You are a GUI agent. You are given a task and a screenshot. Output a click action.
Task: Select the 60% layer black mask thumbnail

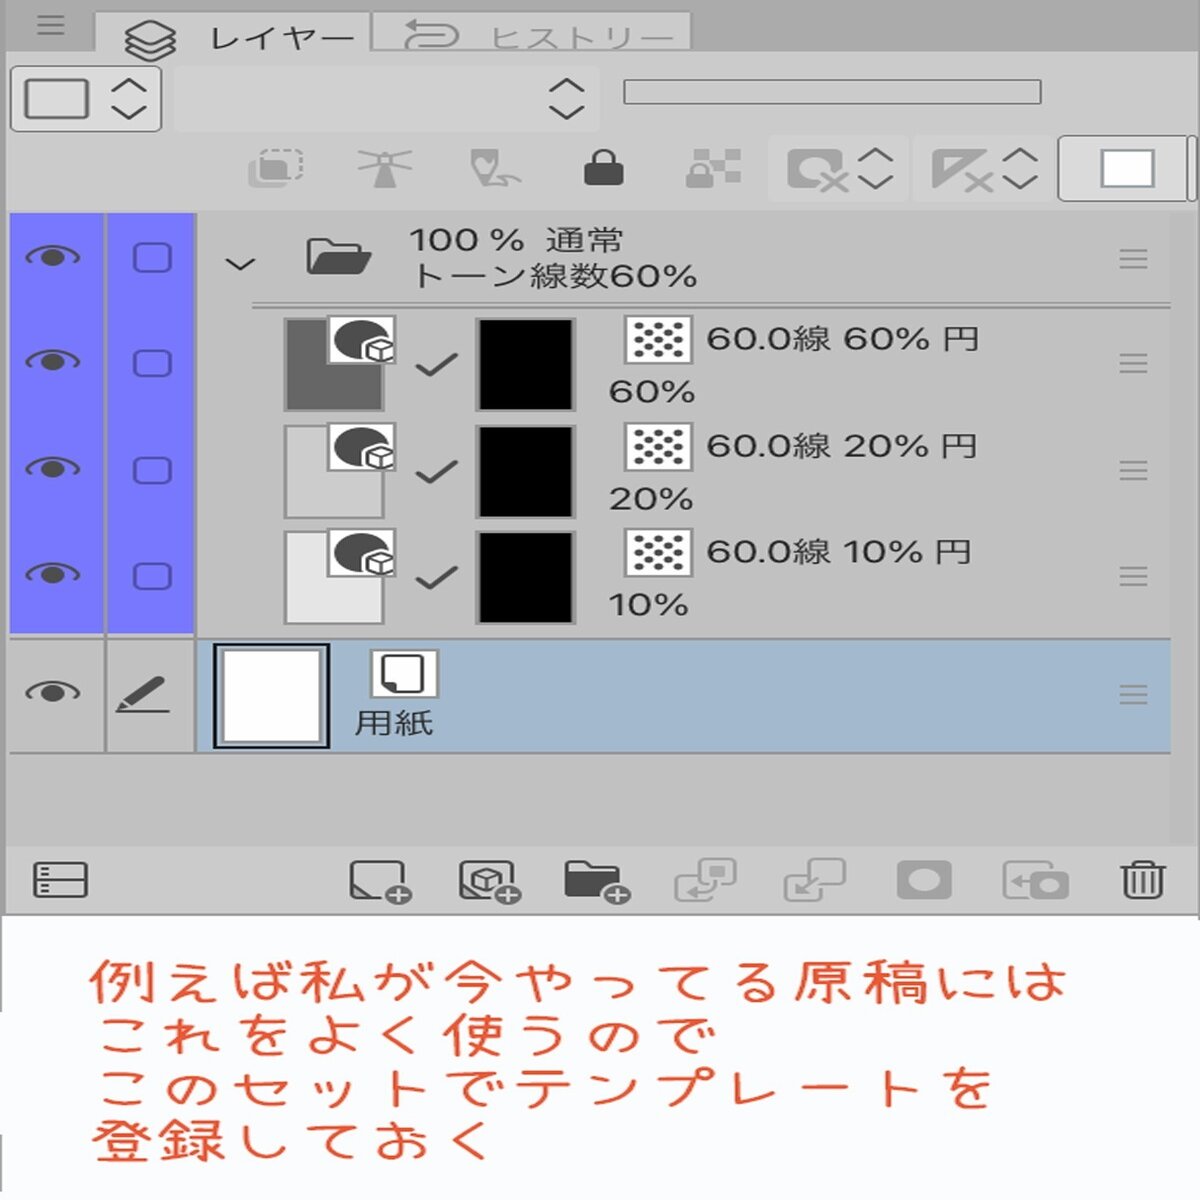[x=525, y=365]
